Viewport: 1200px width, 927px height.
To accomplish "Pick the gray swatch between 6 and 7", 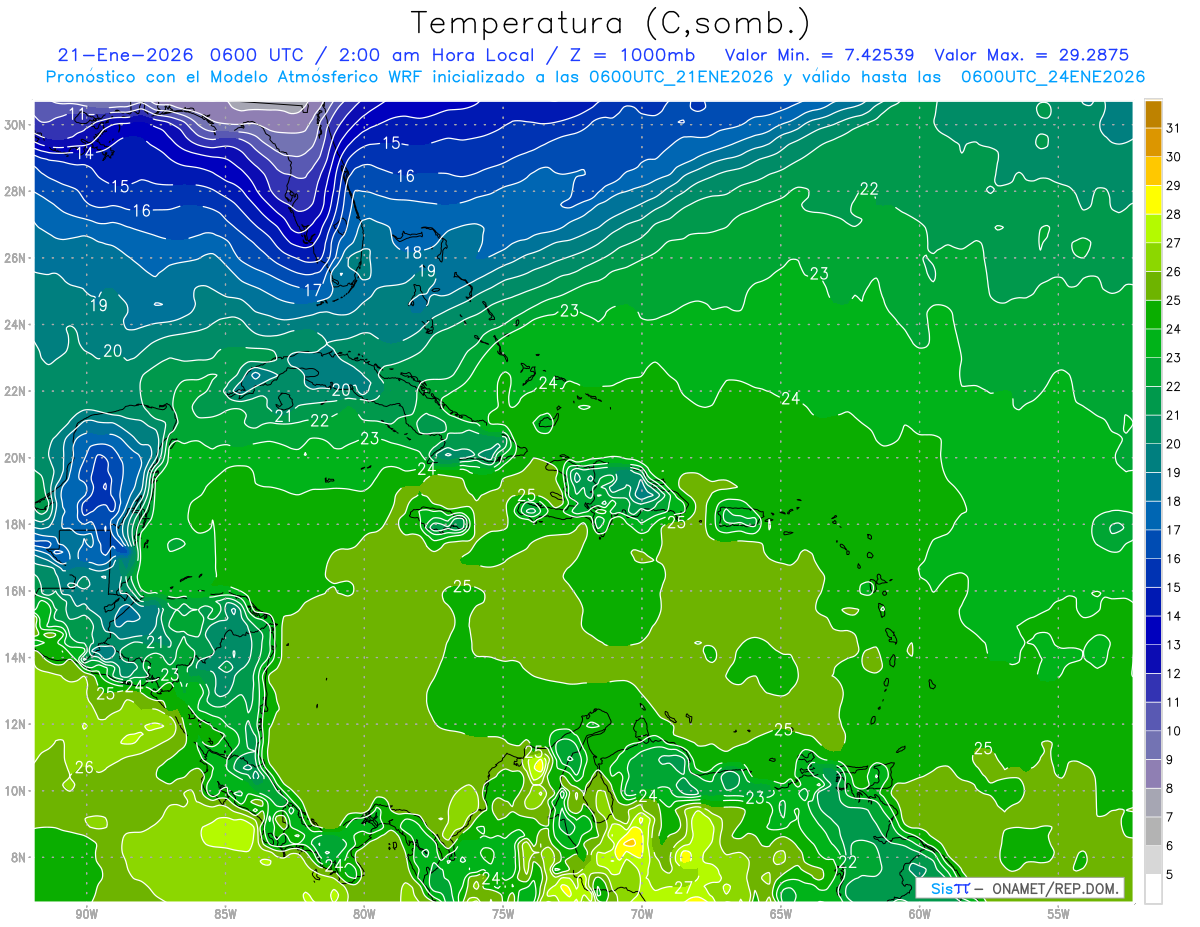I will pos(1153,831).
